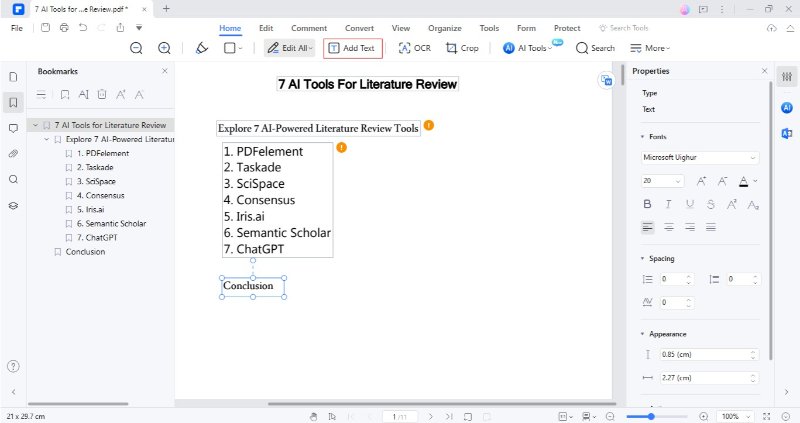Delete the selected bookmark
This screenshot has height=423, width=800.
[x=102, y=94]
